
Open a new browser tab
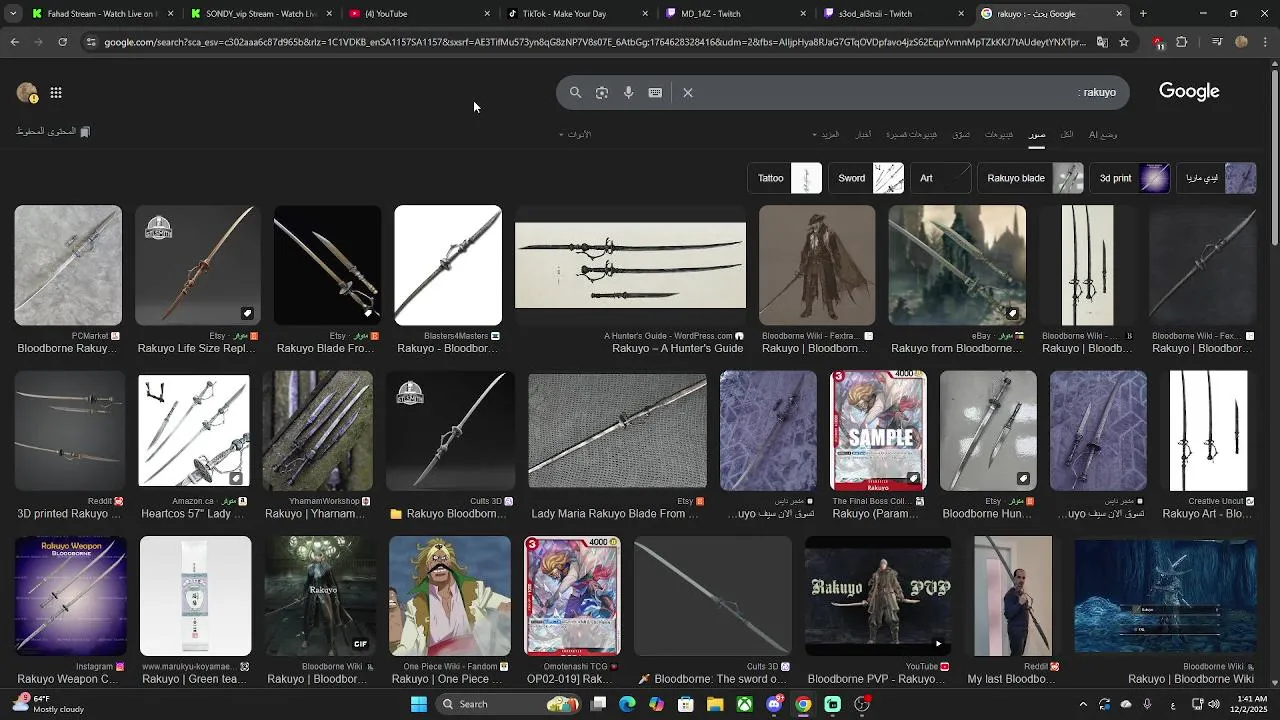click(x=1143, y=14)
